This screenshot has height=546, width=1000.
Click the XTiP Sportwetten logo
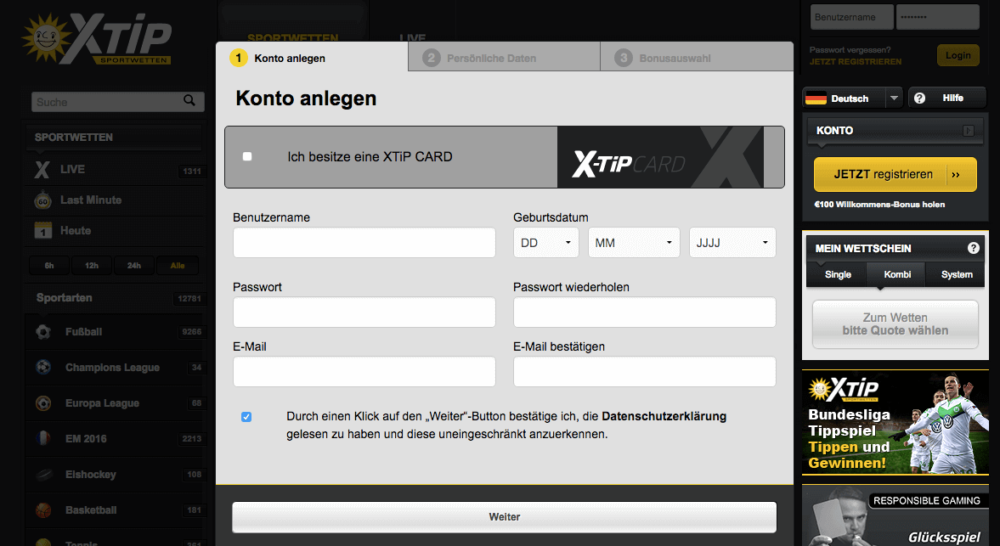pyautogui.click(x=97, y=39)
